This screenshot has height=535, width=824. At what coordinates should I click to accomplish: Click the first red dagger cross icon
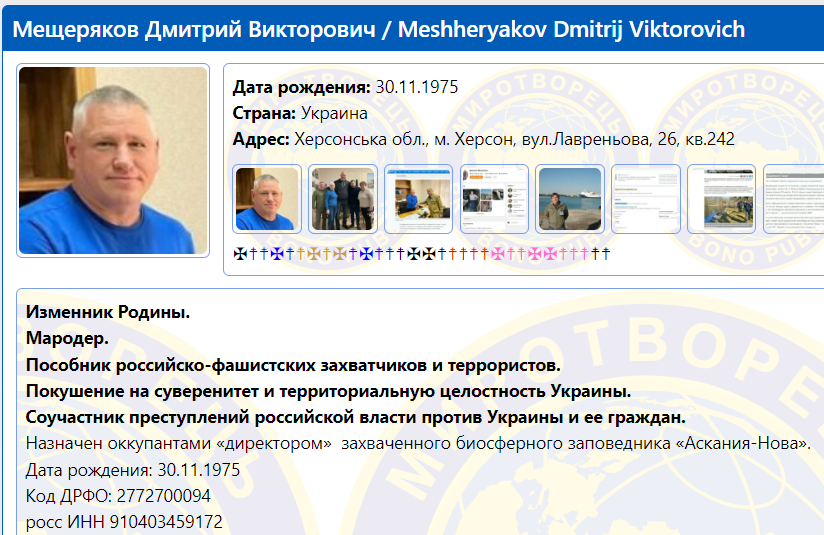[x=453, y=254]
